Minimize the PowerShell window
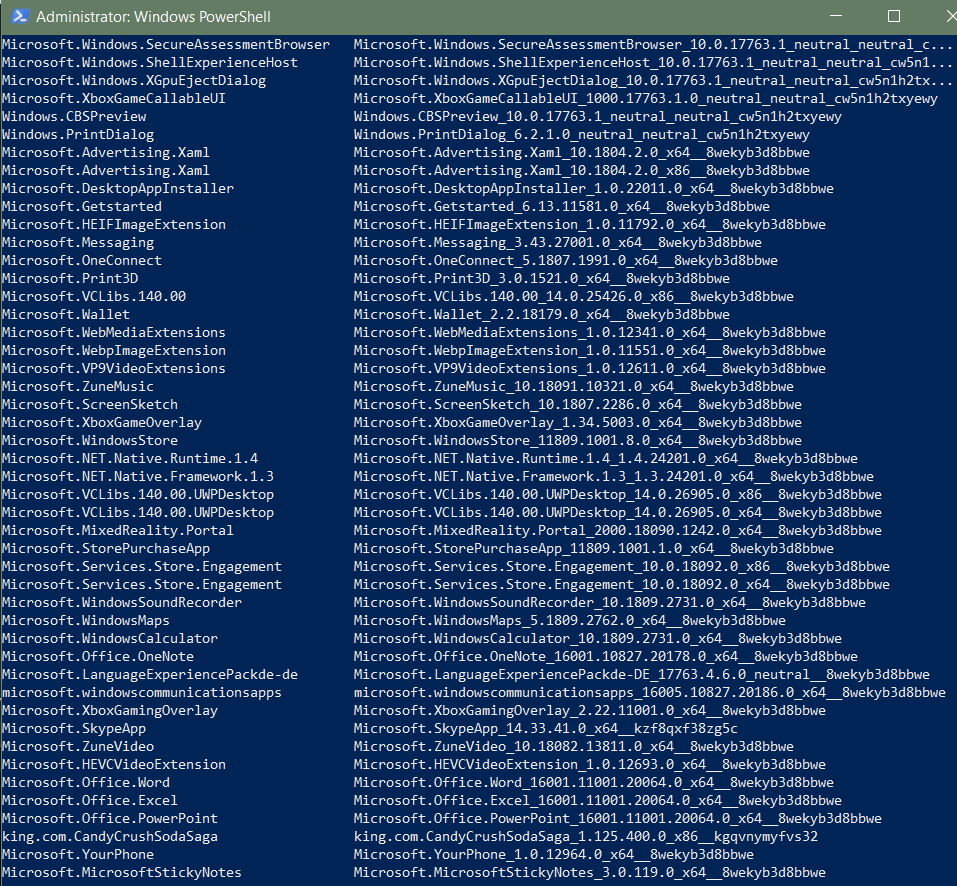 [836, 16]
